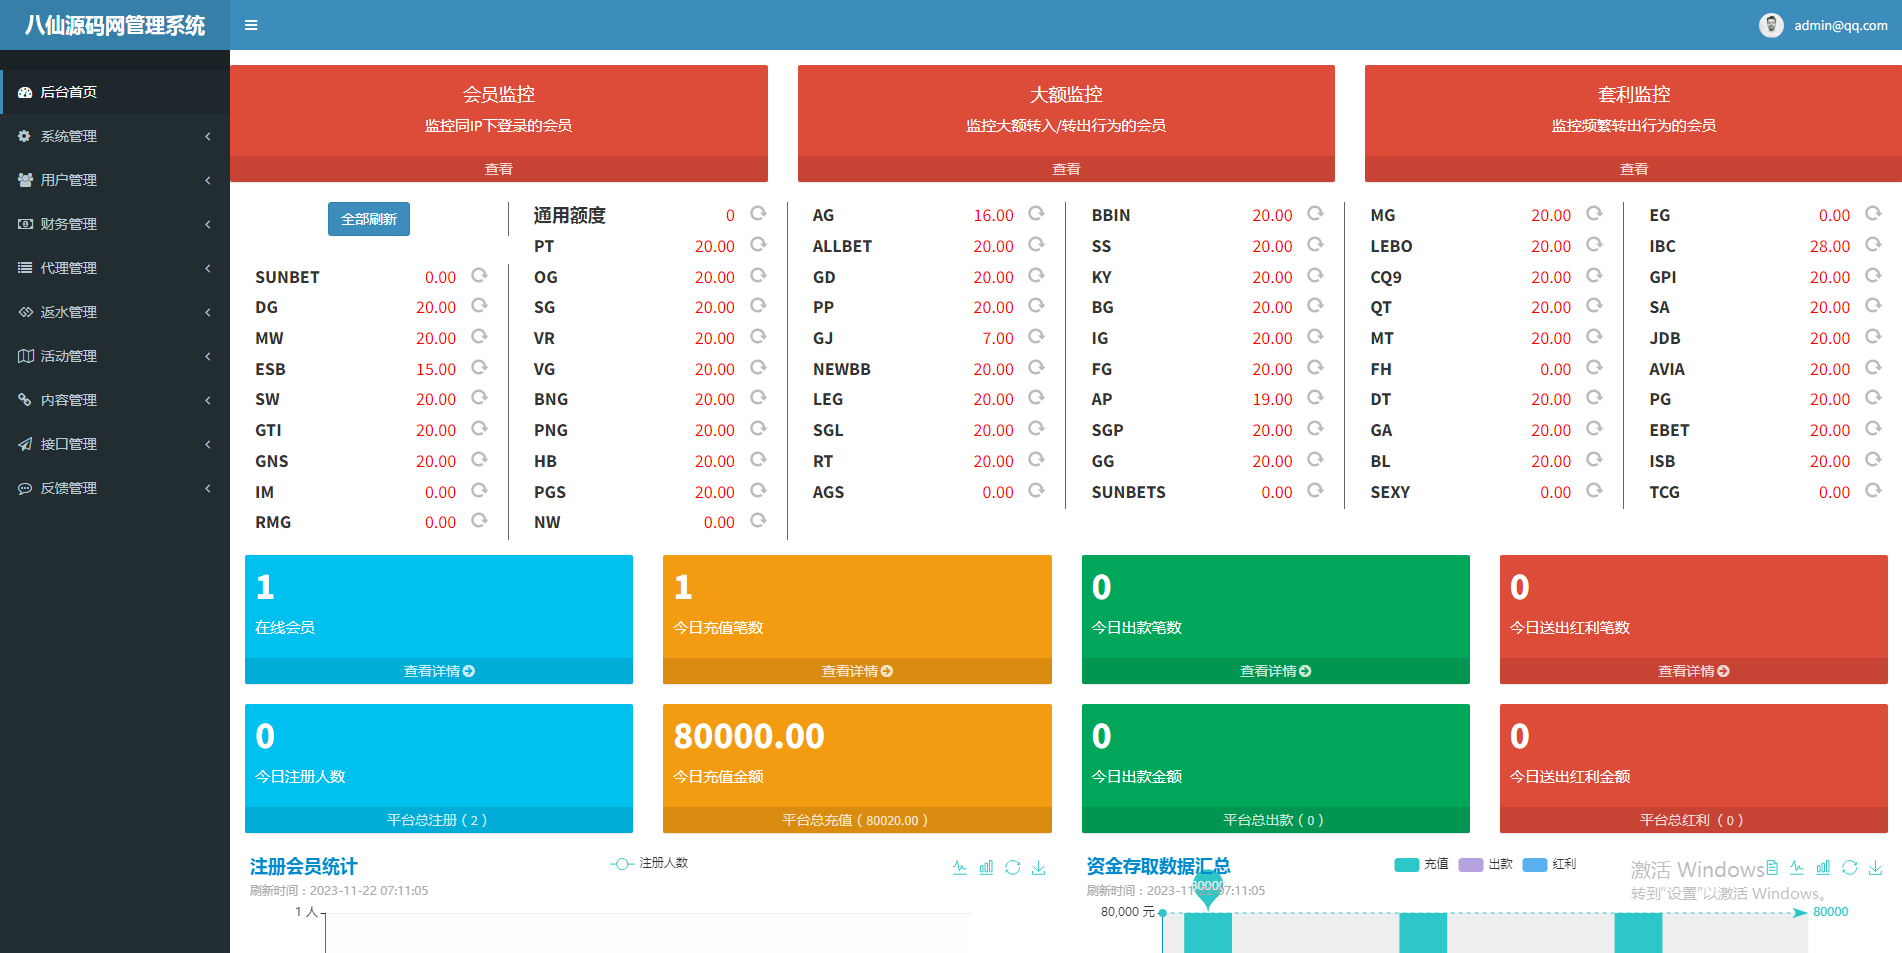Switch 注册会员统计 chart to line view
1902x953 pixels.
(960, 867)
